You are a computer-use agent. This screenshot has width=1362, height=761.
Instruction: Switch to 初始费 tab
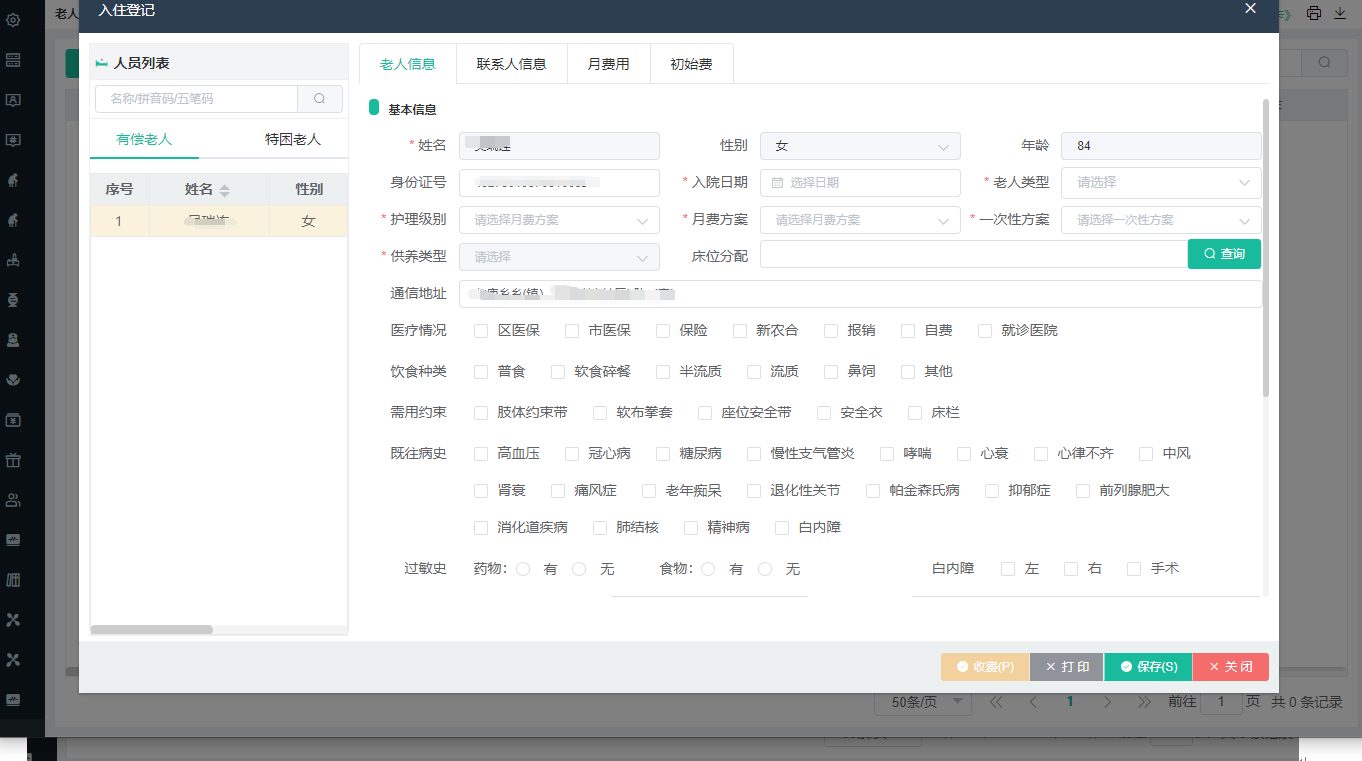[691, 64]
